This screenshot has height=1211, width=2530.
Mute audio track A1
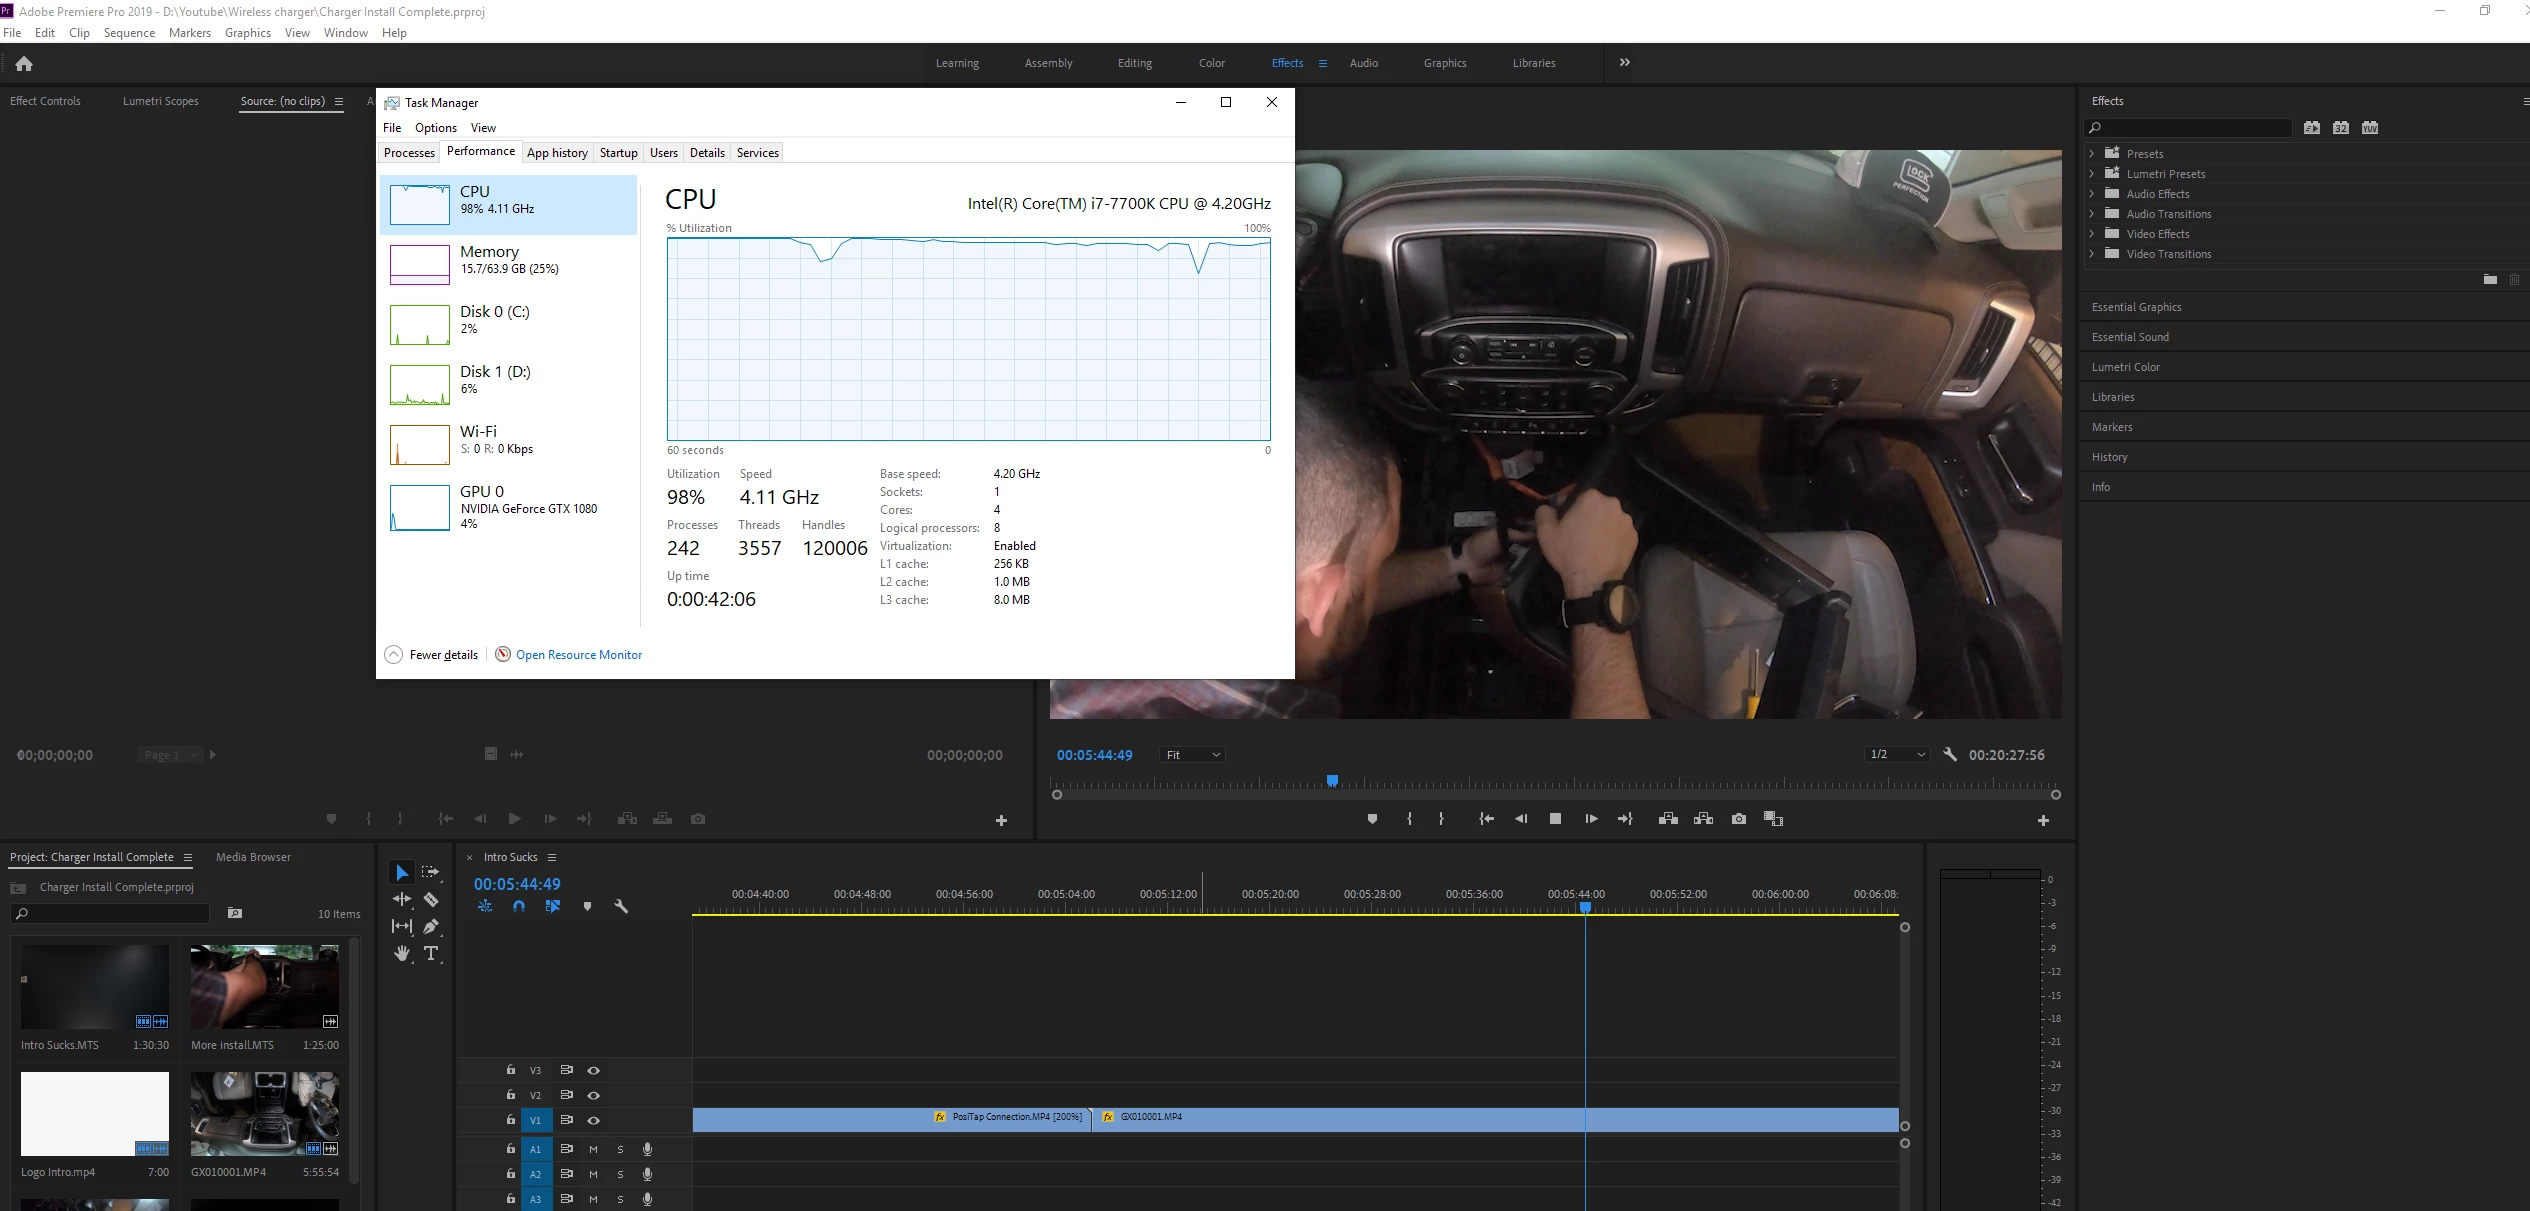(x=593, y=1149)
